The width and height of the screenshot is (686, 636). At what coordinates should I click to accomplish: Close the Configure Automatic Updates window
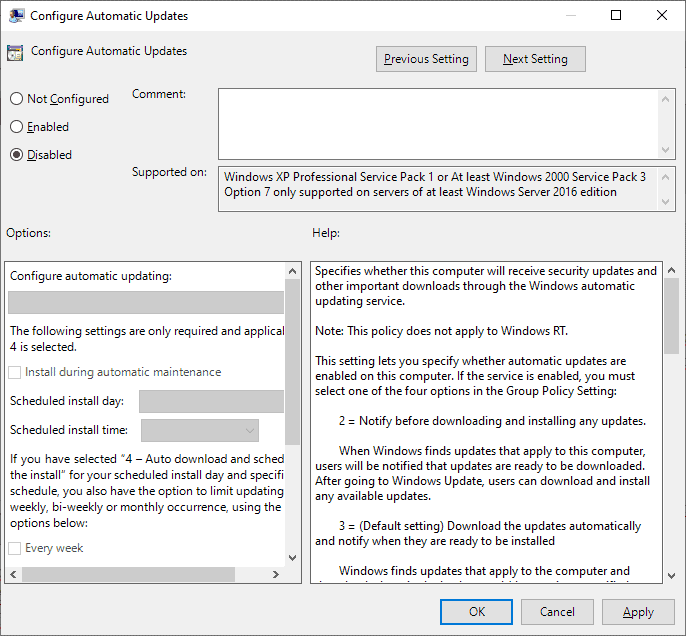pos(662,15)
